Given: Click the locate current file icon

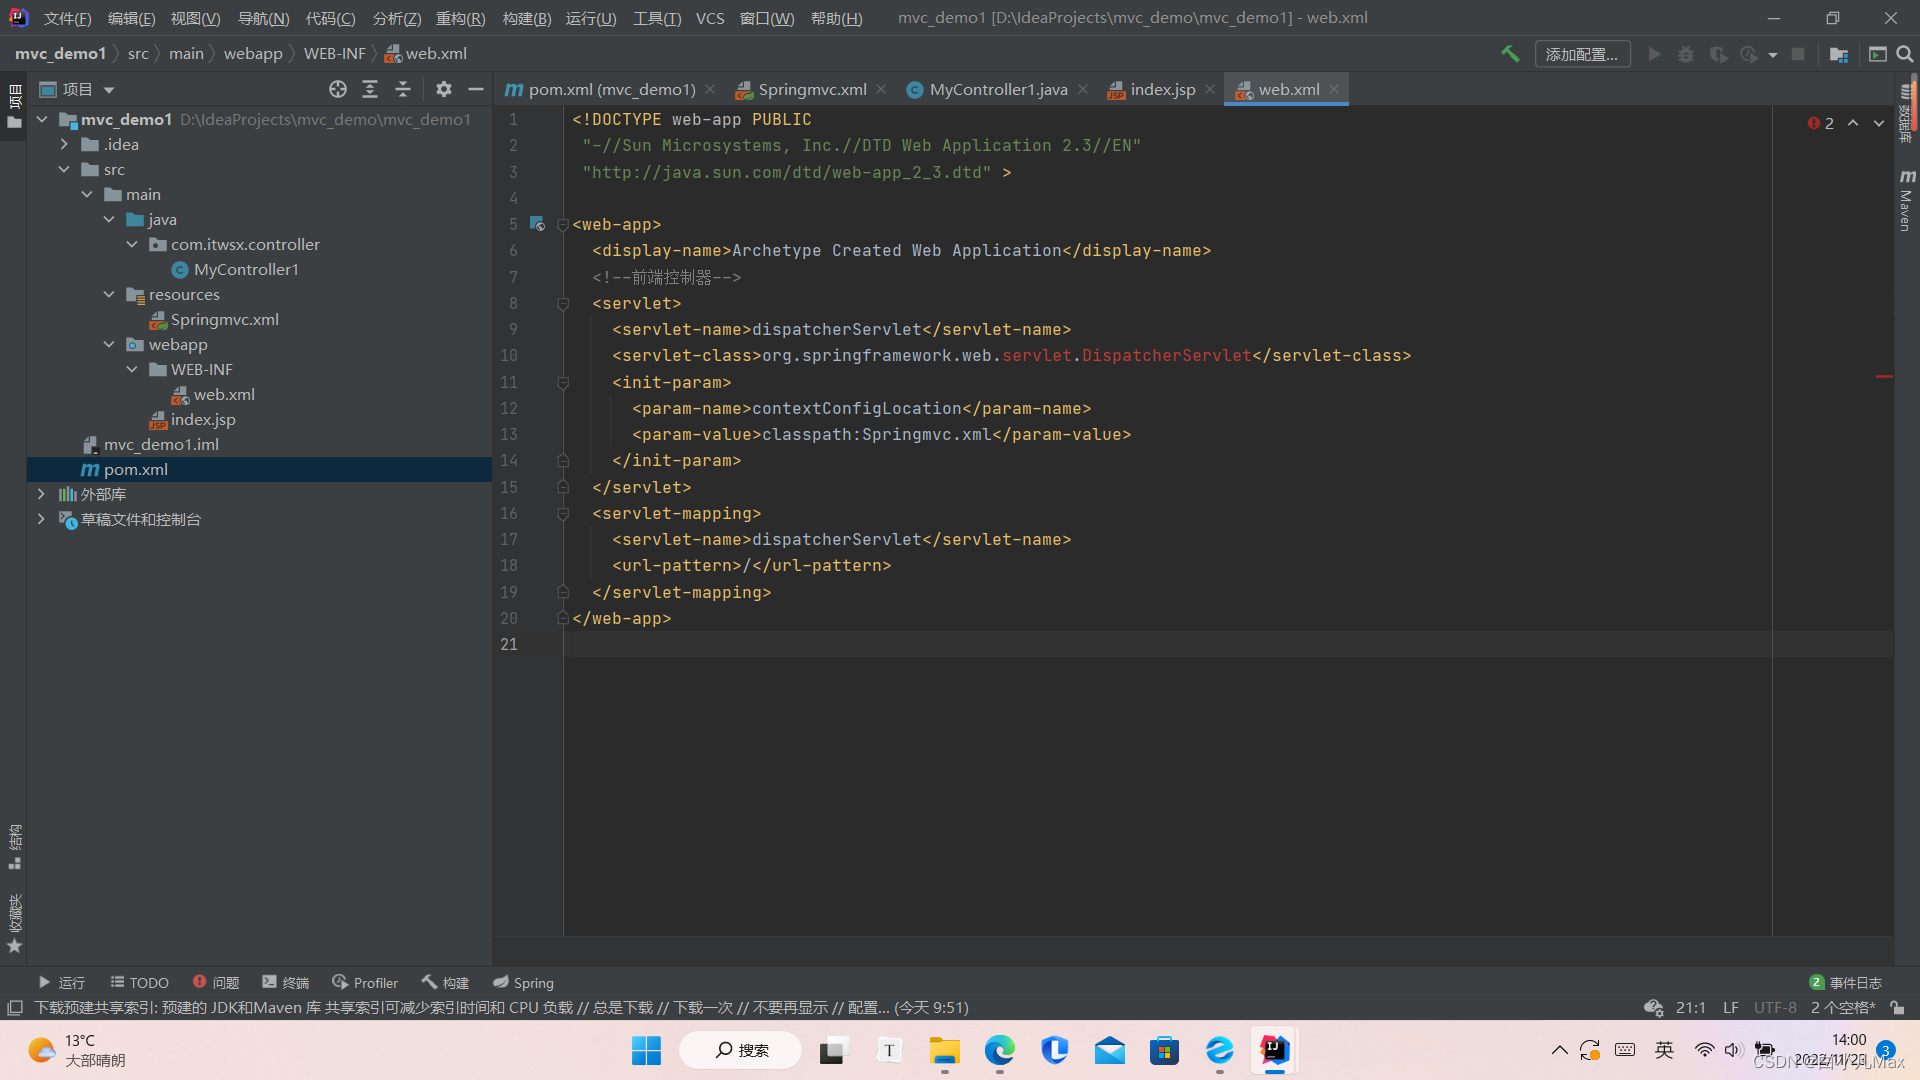Looking at the screenshot, I should point(338,89).
